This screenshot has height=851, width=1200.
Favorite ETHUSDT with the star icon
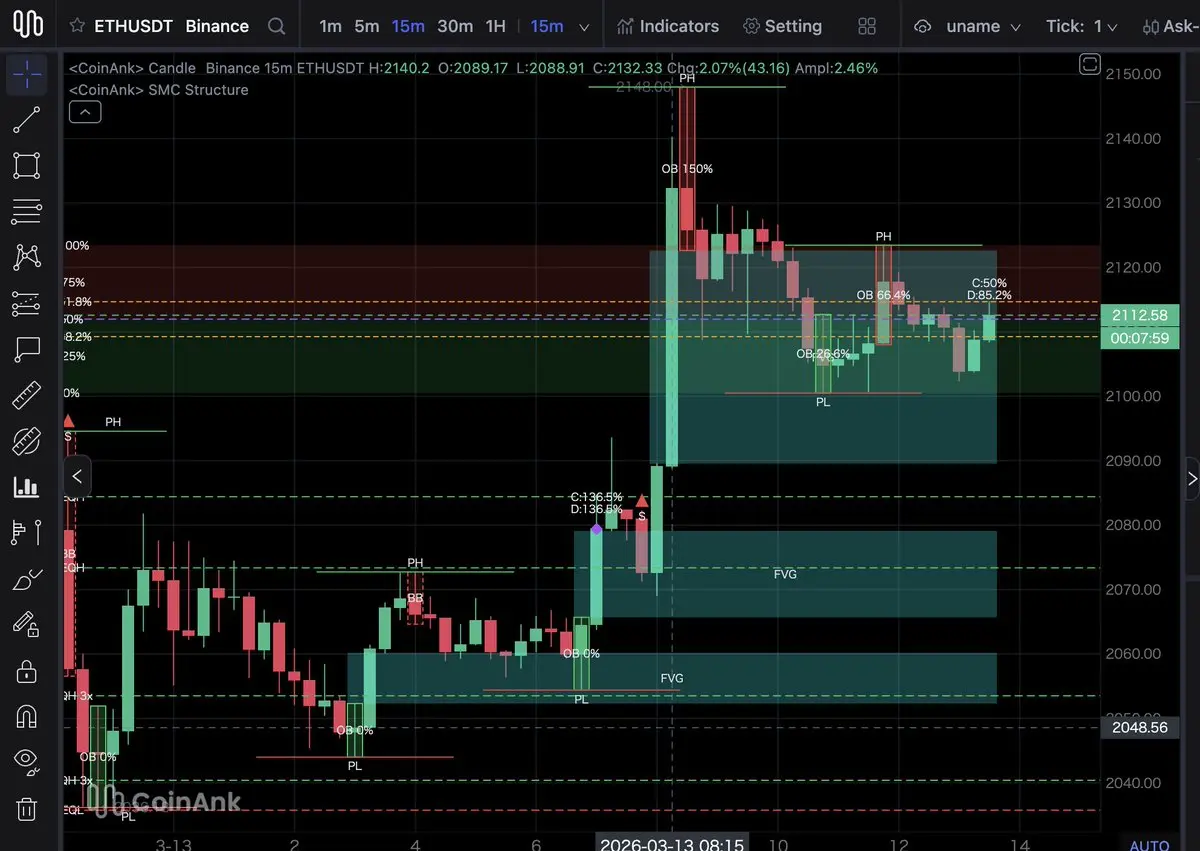(x=77, y=26)
